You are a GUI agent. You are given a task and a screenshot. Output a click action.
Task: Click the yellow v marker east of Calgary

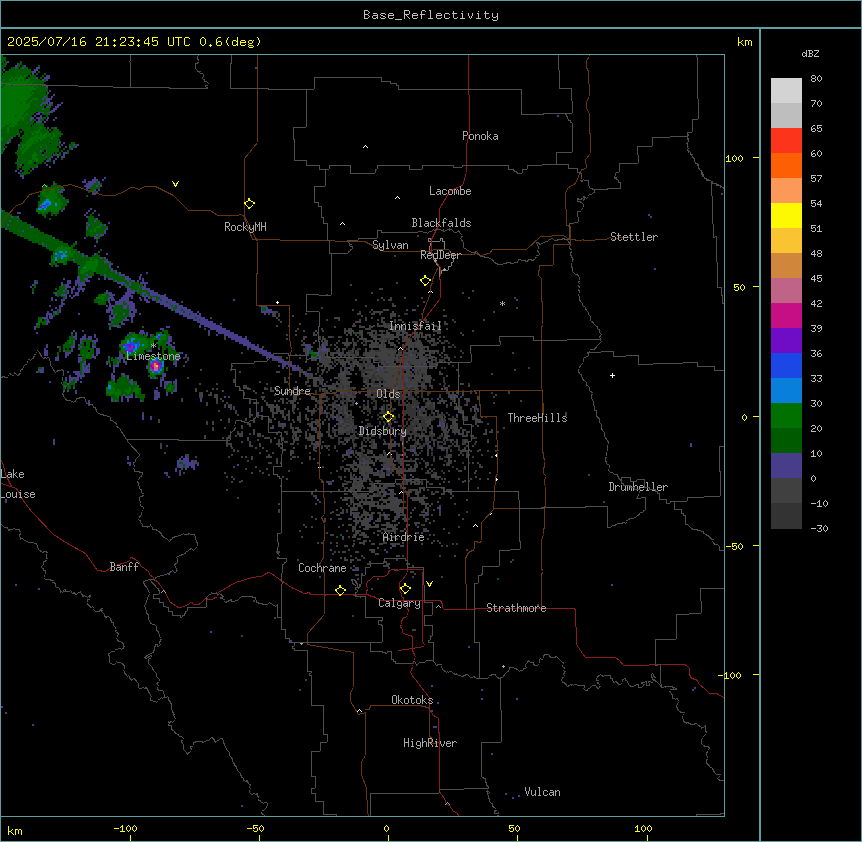point(429,584)
